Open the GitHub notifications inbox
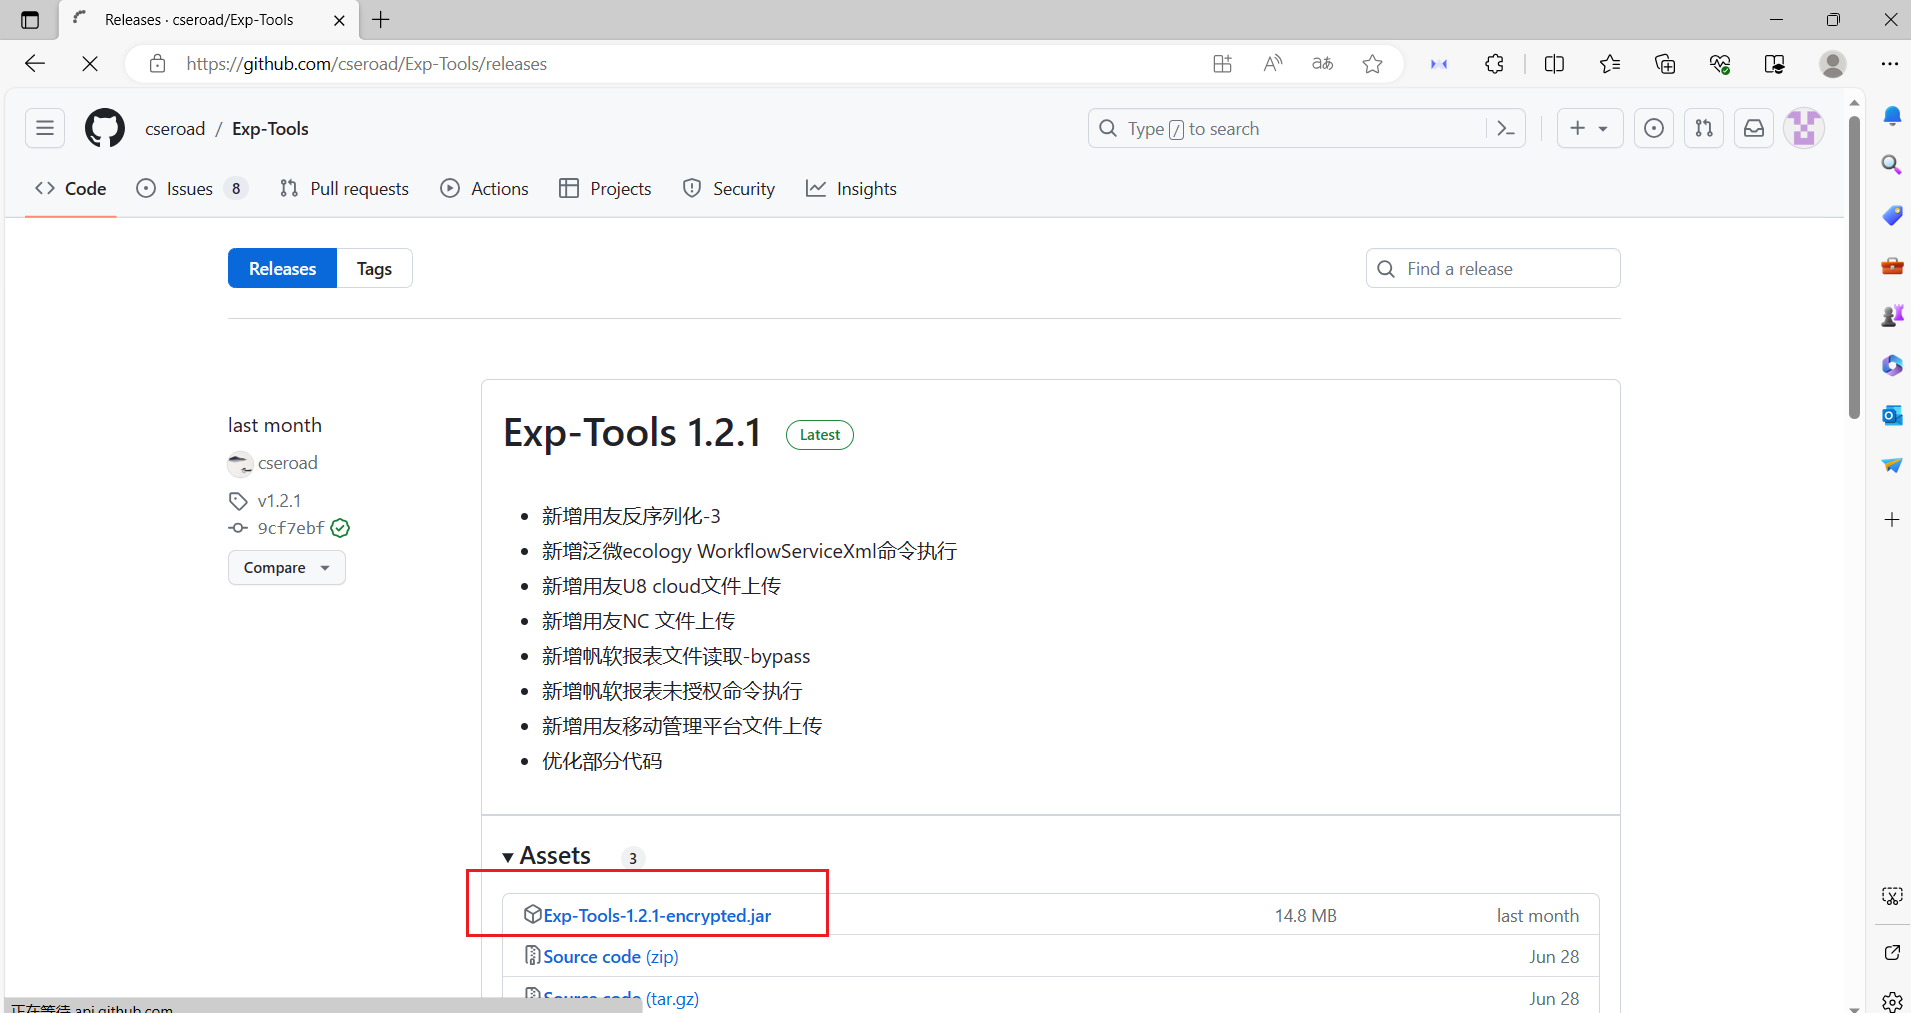 pyautogui.click(x=1754, y=128)
